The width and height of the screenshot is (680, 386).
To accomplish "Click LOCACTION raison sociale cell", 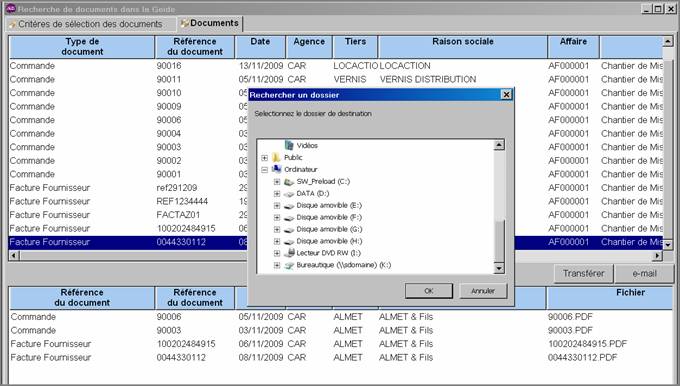I will tap(405, 65).
